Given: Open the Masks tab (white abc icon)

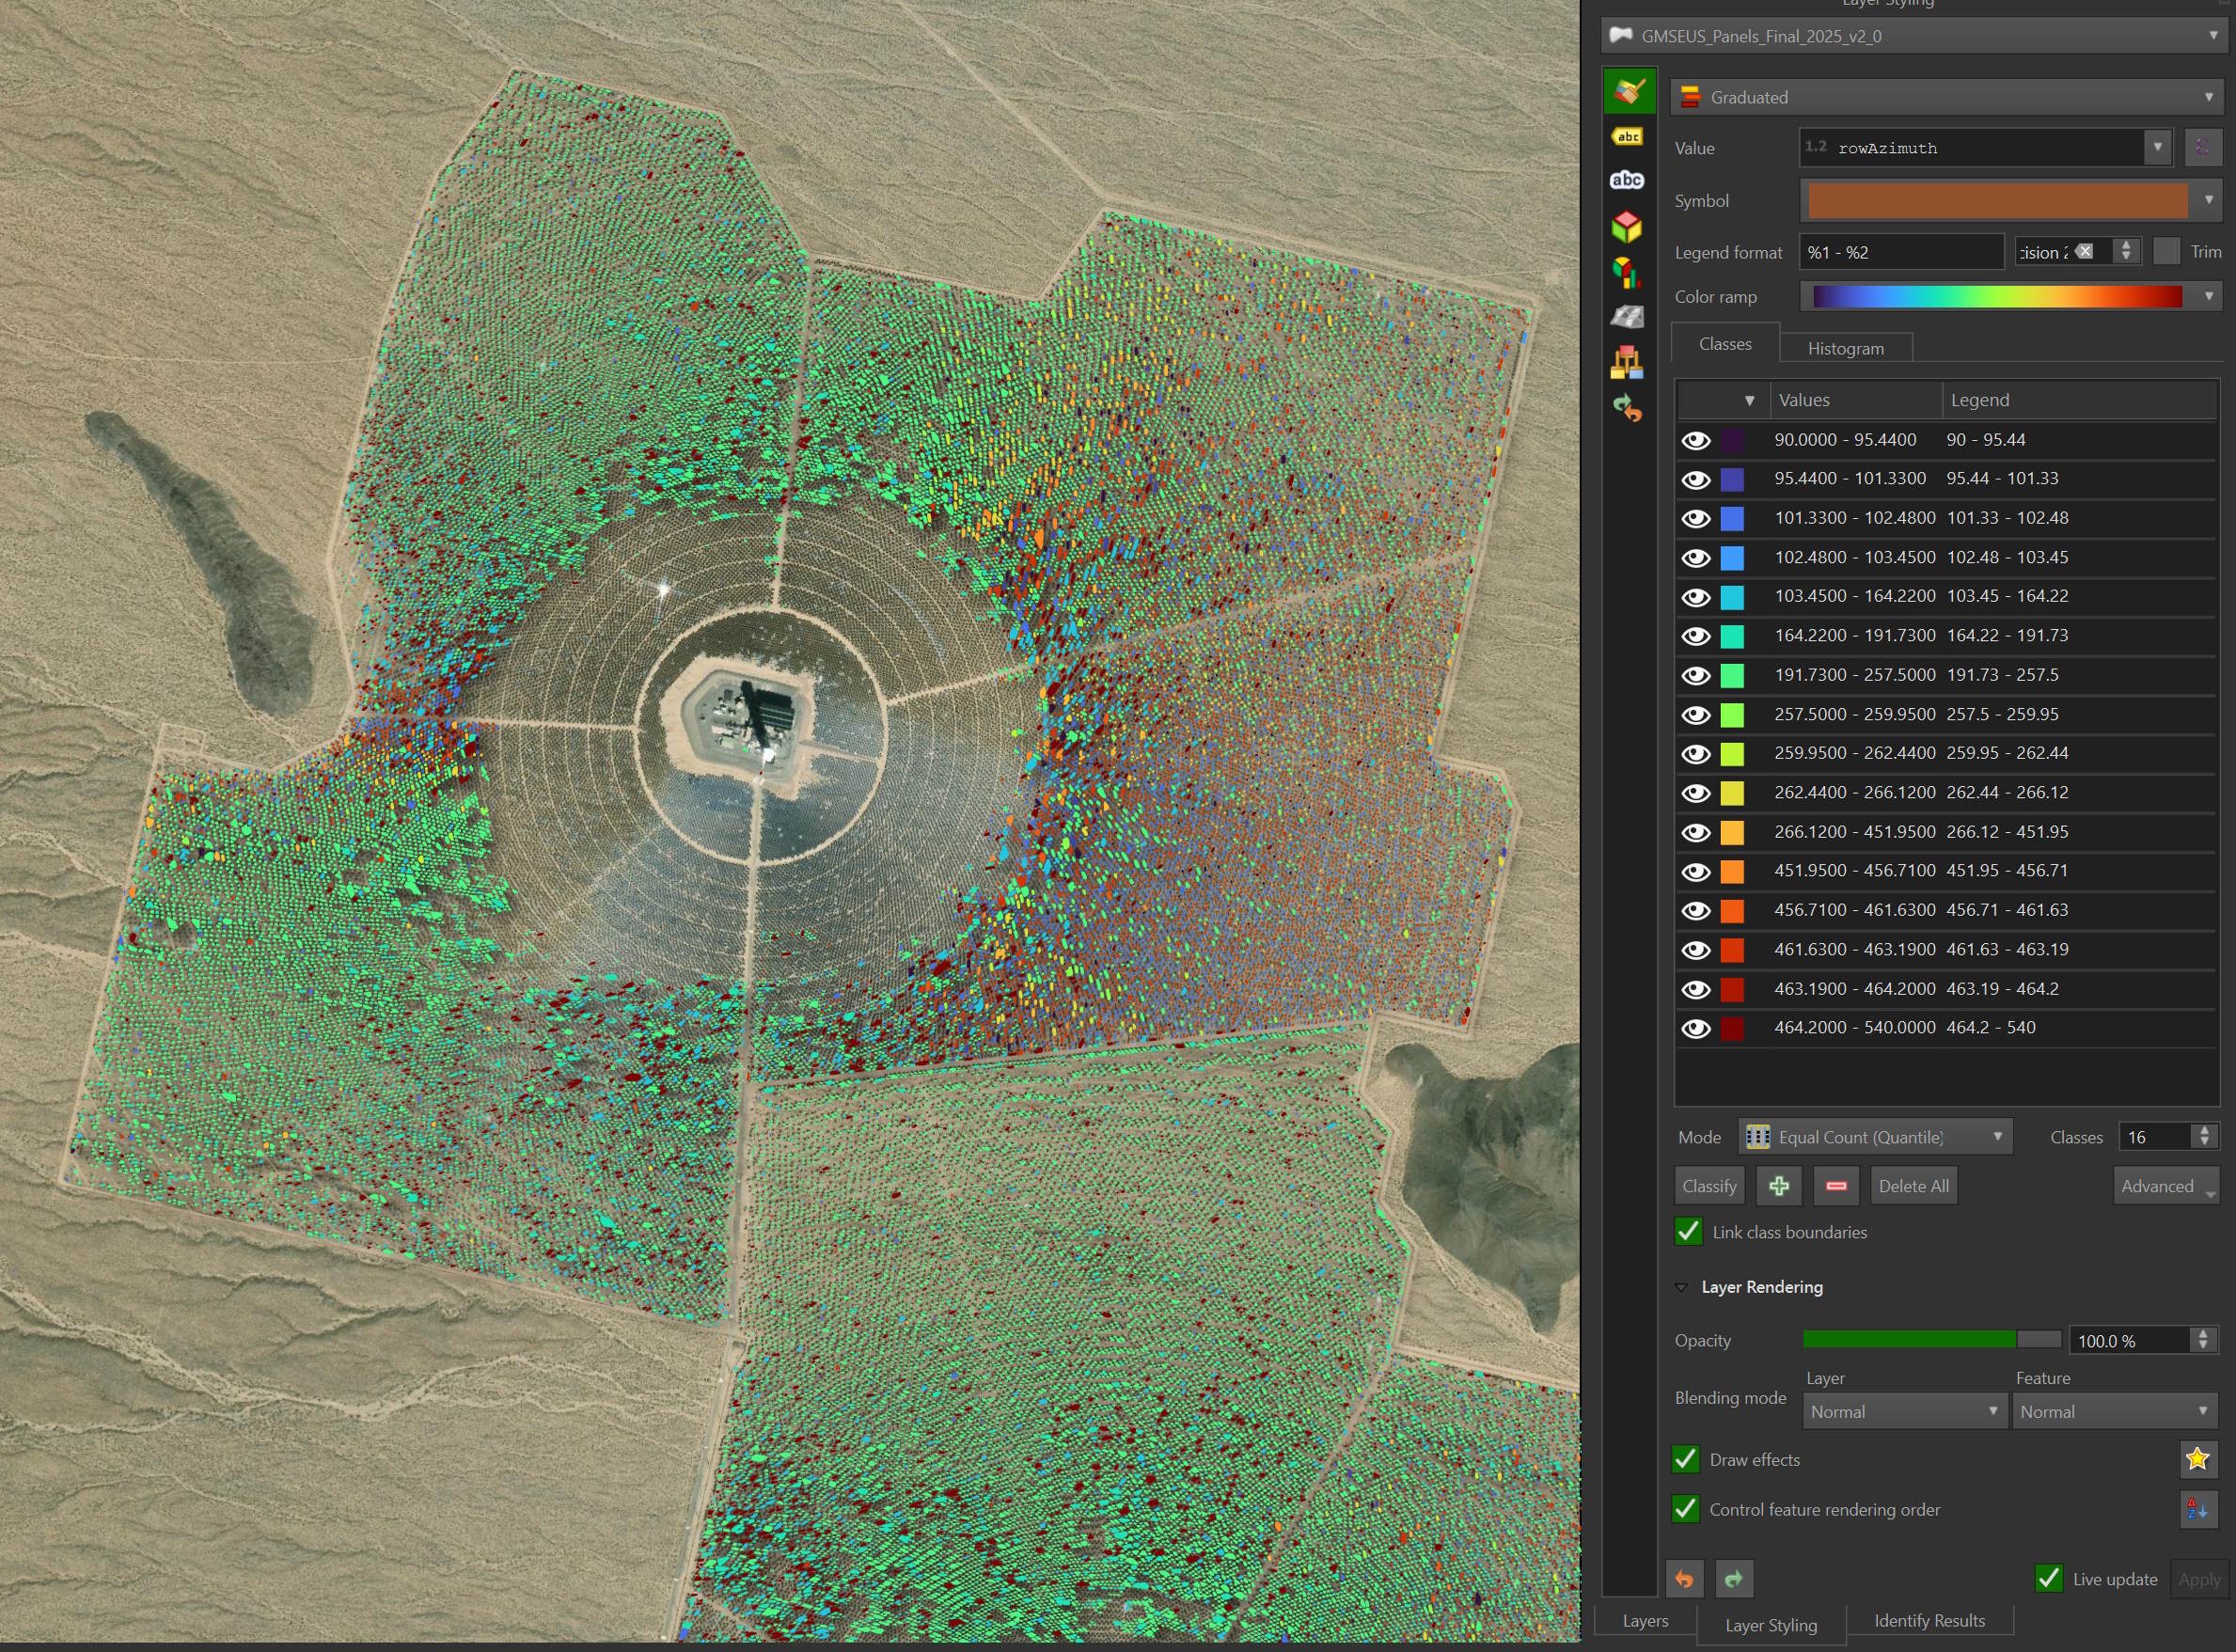Looking at the screenshot, I should click(x=1627, y=180).
